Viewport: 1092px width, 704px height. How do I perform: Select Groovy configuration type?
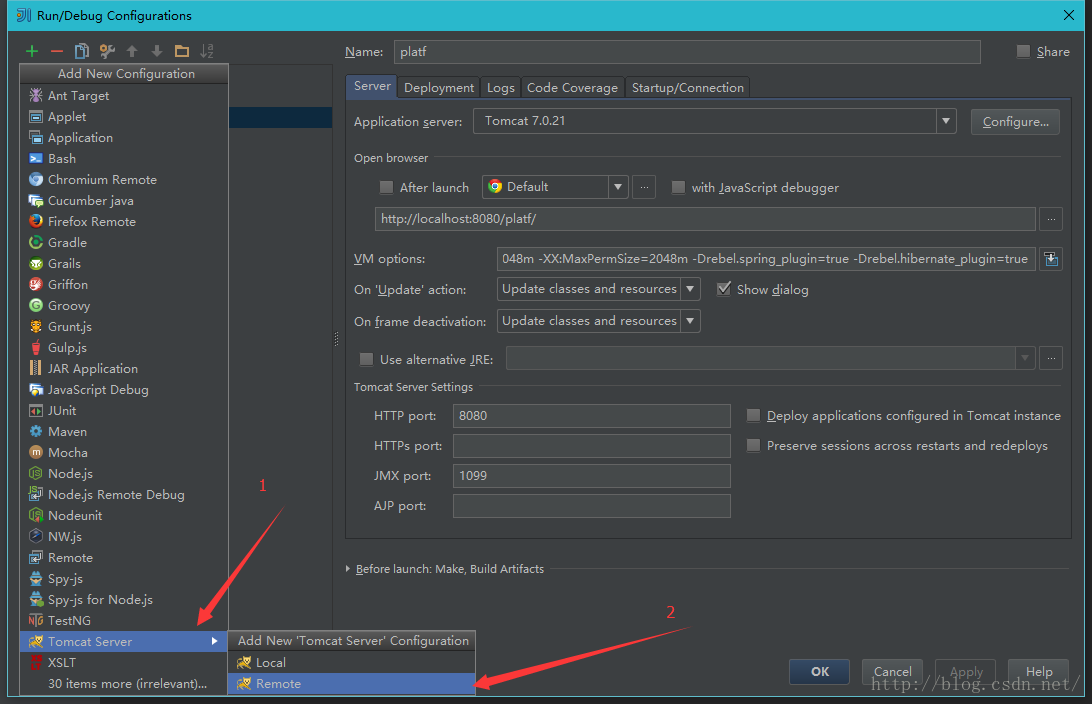pos(124,305)
